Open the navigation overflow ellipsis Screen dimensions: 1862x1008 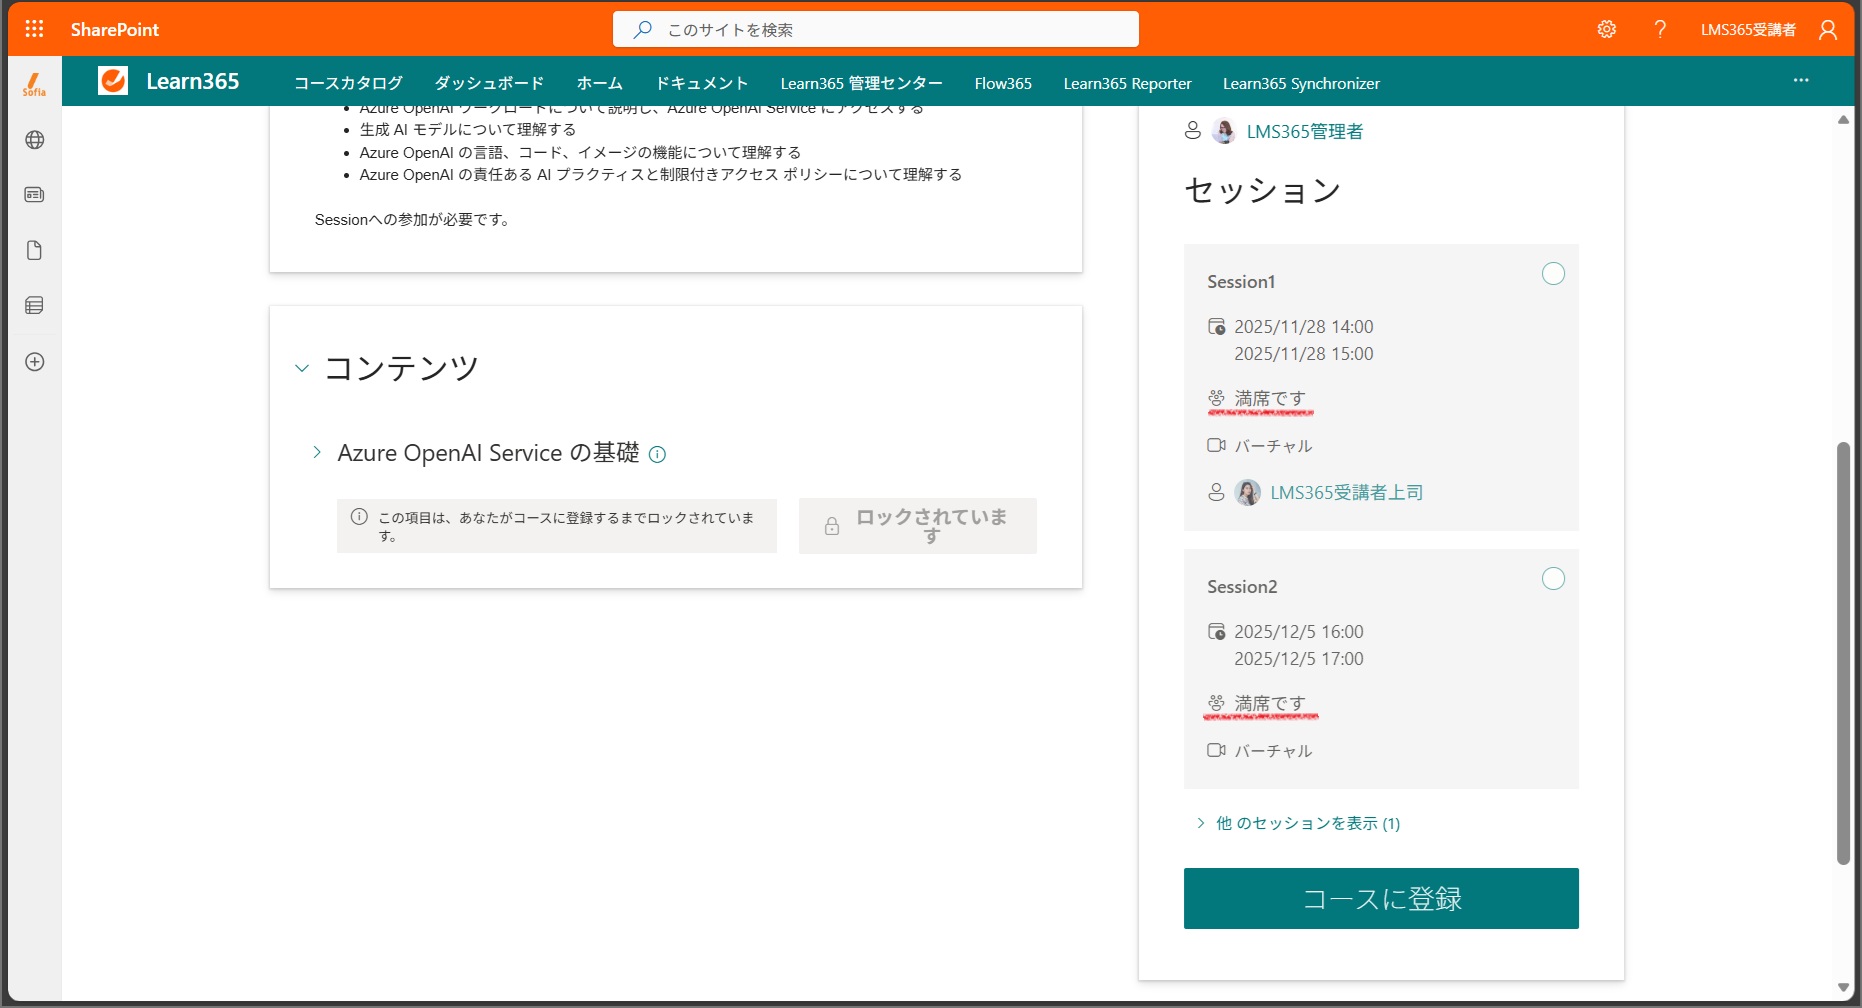pos(1801,80)
